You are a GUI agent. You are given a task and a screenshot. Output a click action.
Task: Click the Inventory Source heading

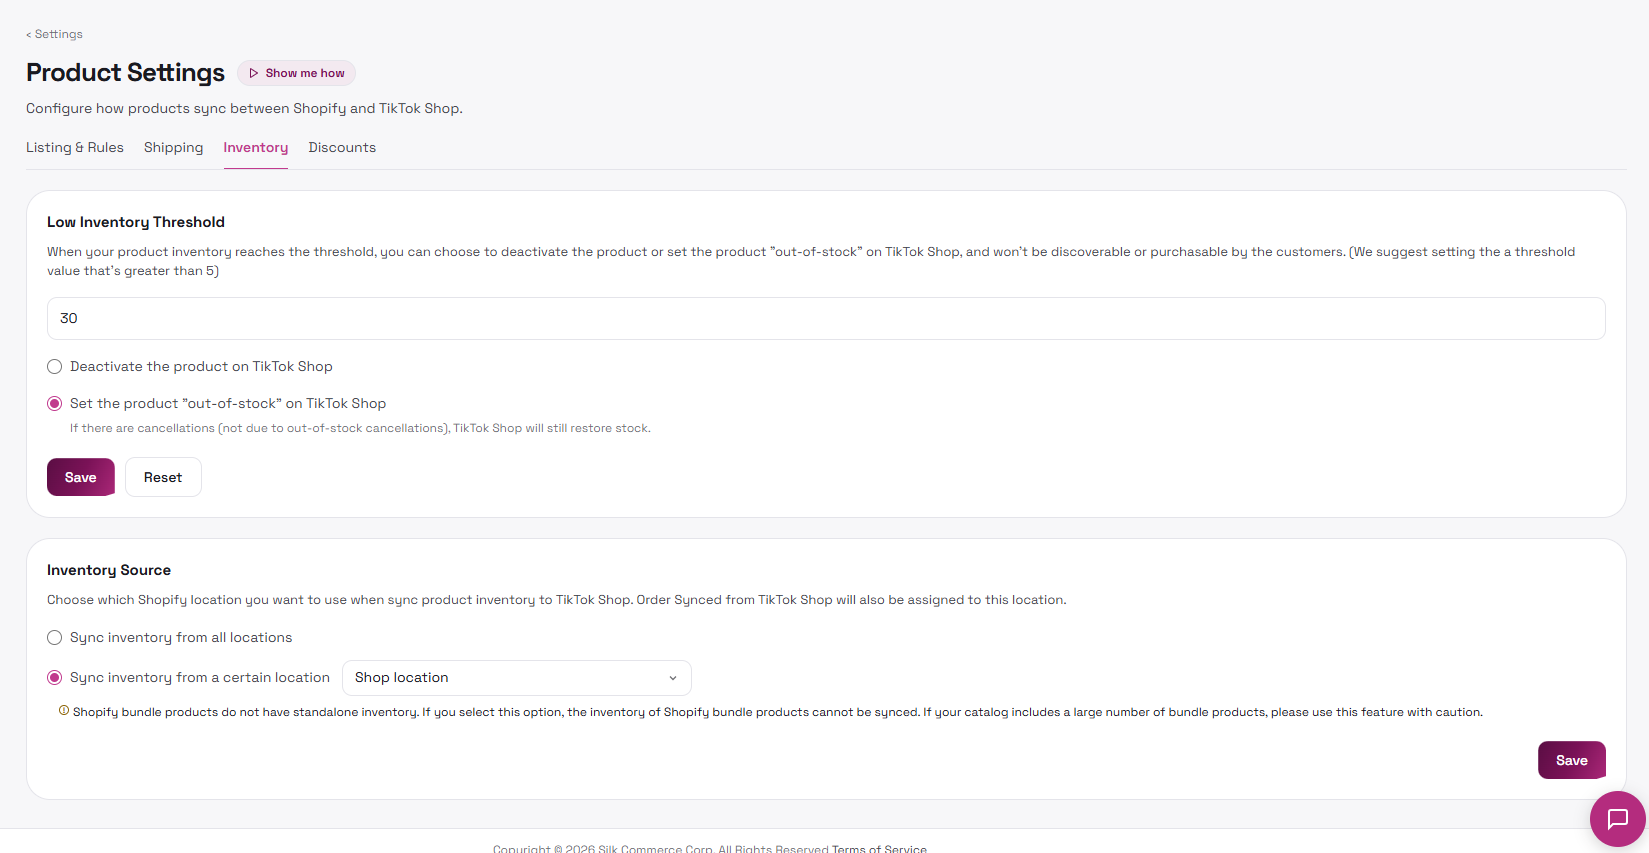coord(109,570)
